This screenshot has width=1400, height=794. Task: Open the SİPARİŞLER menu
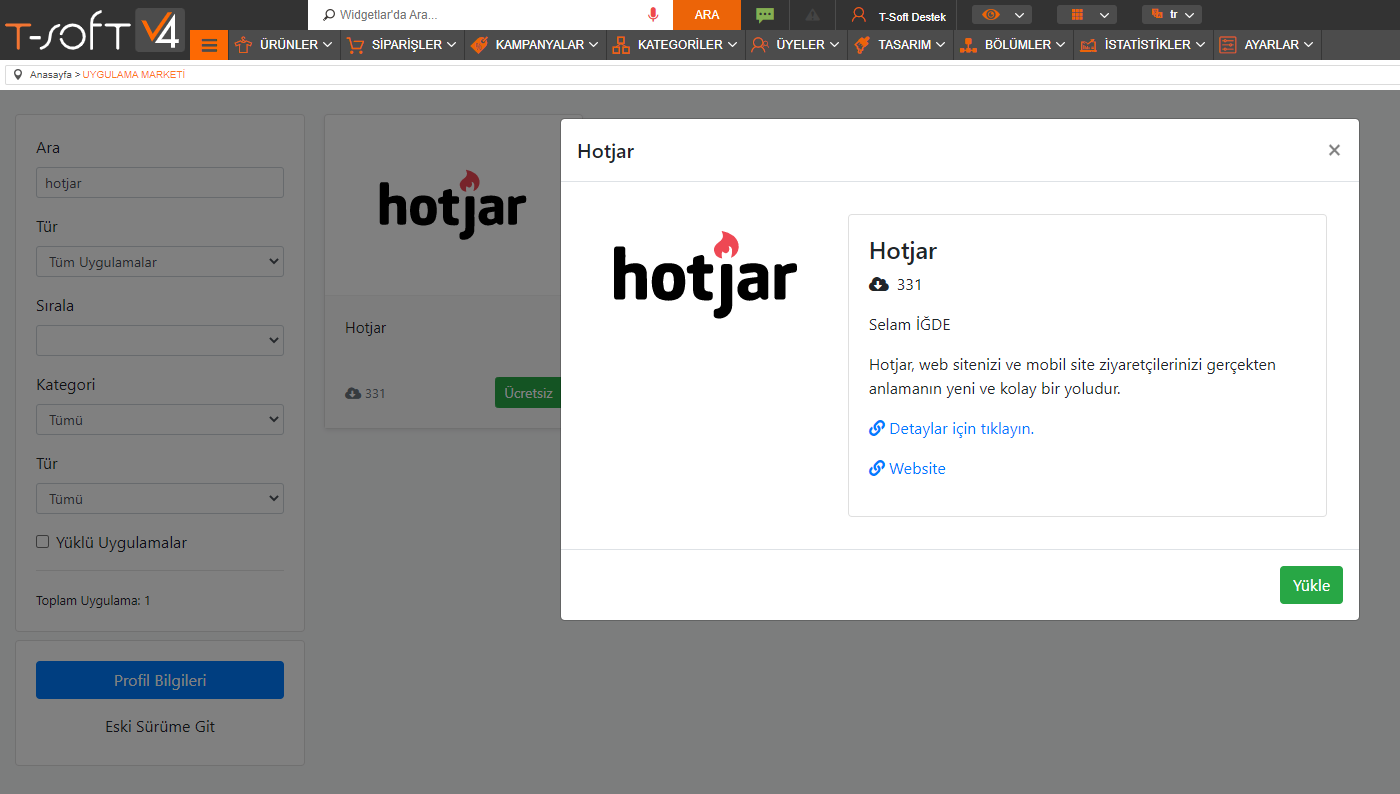pyautogui.click(x=402, y=45)
